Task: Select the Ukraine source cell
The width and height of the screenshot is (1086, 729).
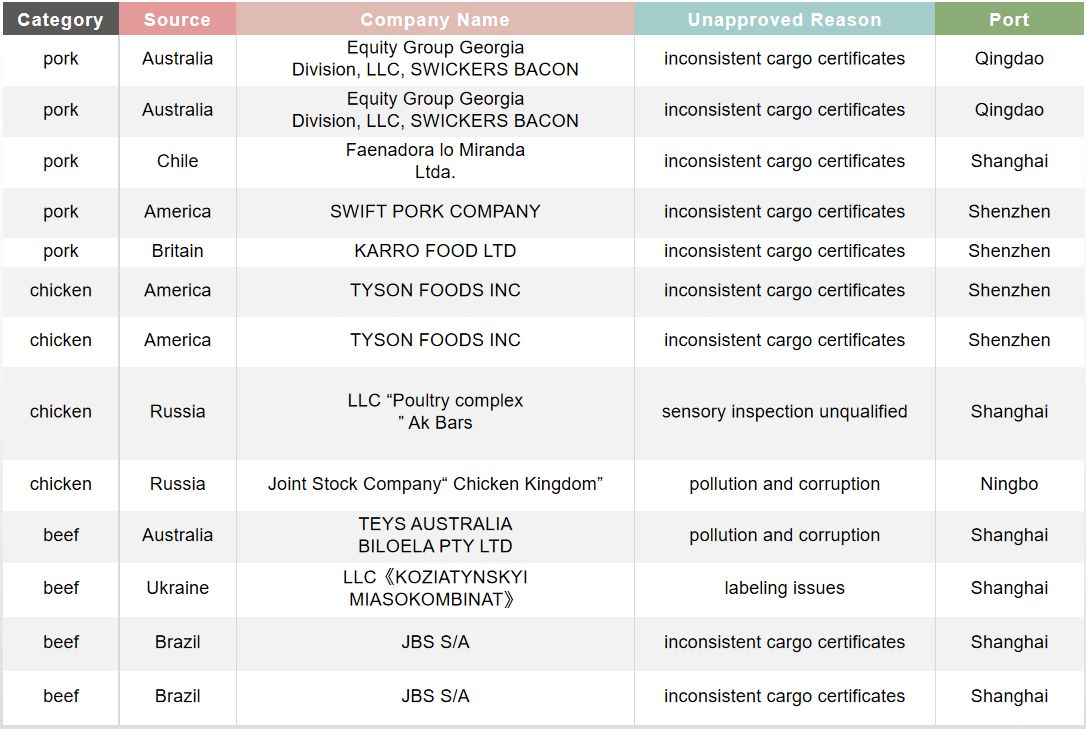Action: (177, 588)
